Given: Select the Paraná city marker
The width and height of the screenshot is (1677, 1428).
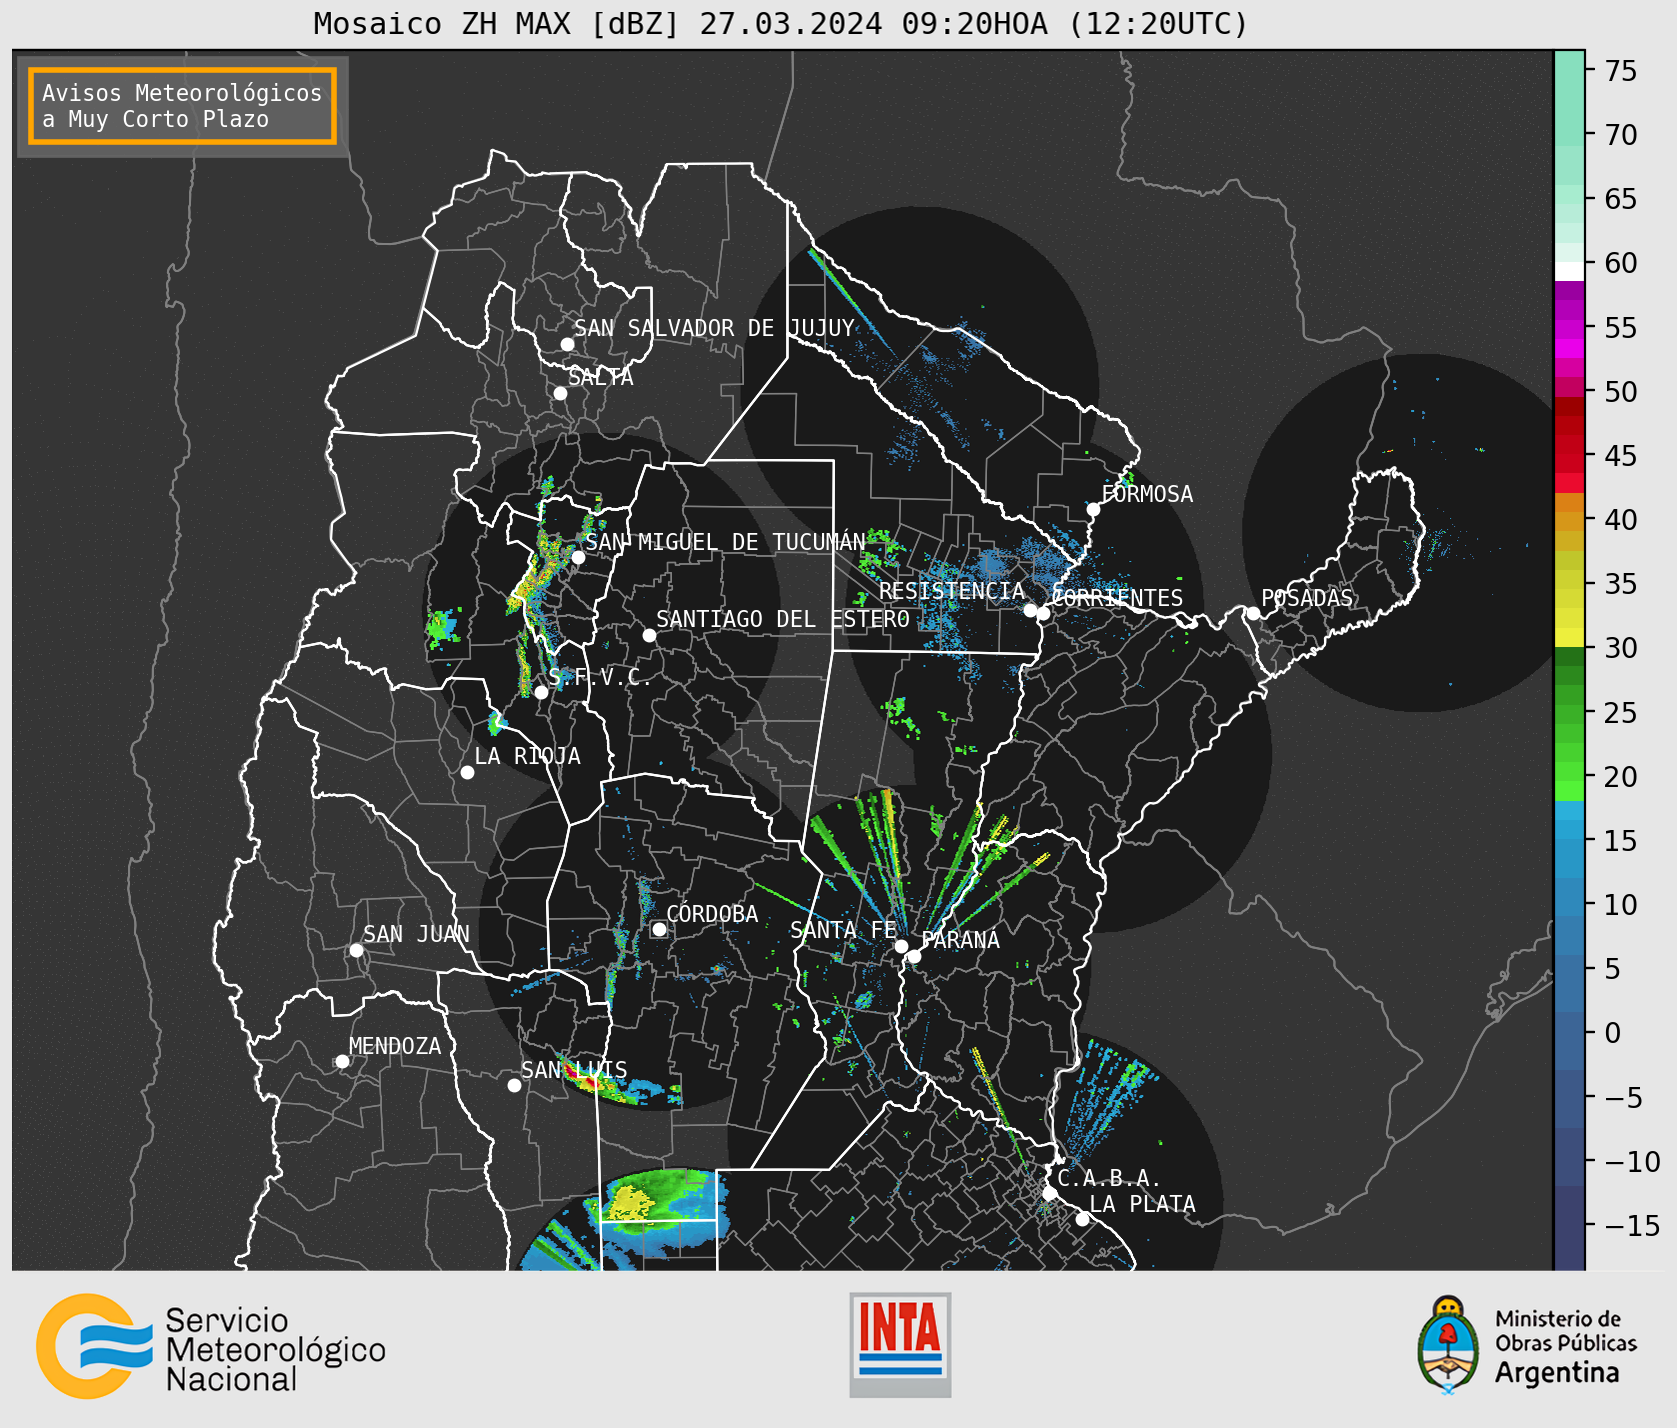Looking at the screenshot, I should tap(914, 957).
